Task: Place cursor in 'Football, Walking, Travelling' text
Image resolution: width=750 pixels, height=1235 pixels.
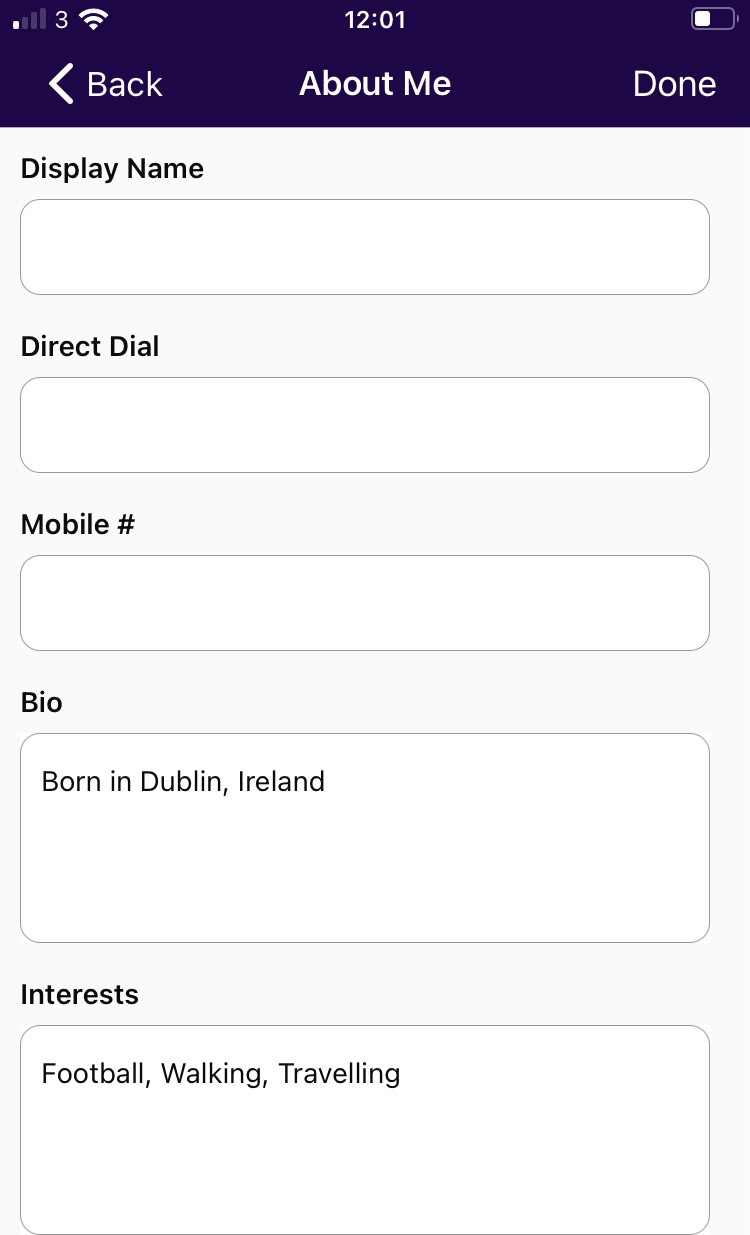Action: pos(221,1074)
